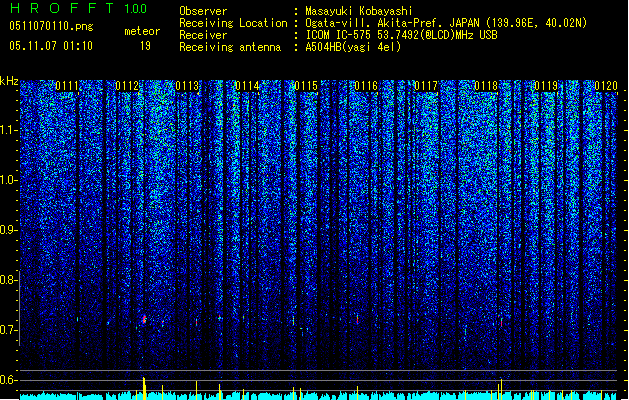
Task: Click the yellow signal spike below 0118
Action: point(501,389)
